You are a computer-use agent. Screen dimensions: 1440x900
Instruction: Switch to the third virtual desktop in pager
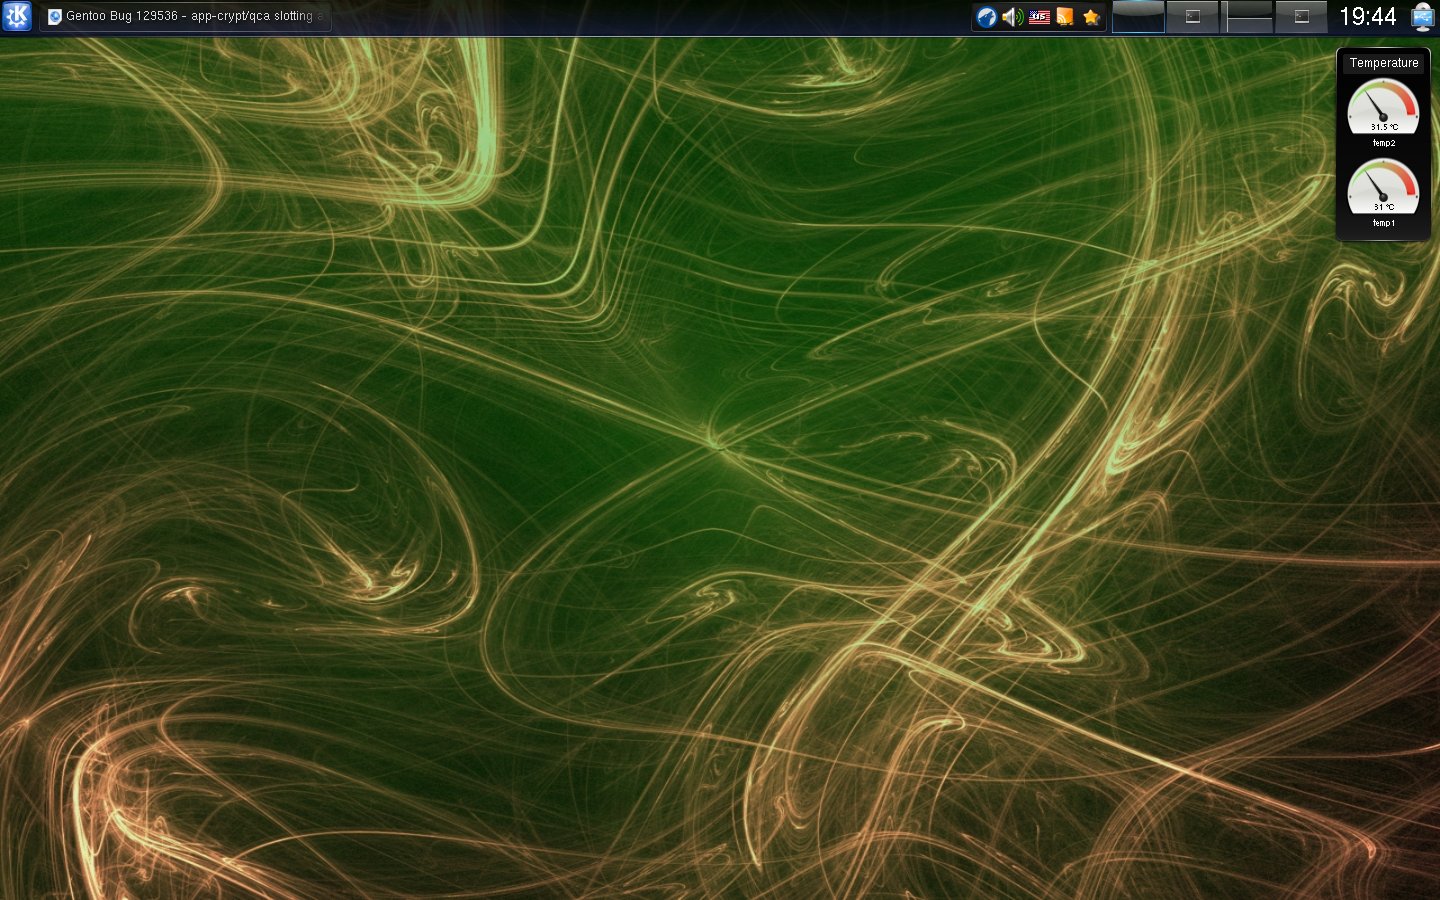1248,17
